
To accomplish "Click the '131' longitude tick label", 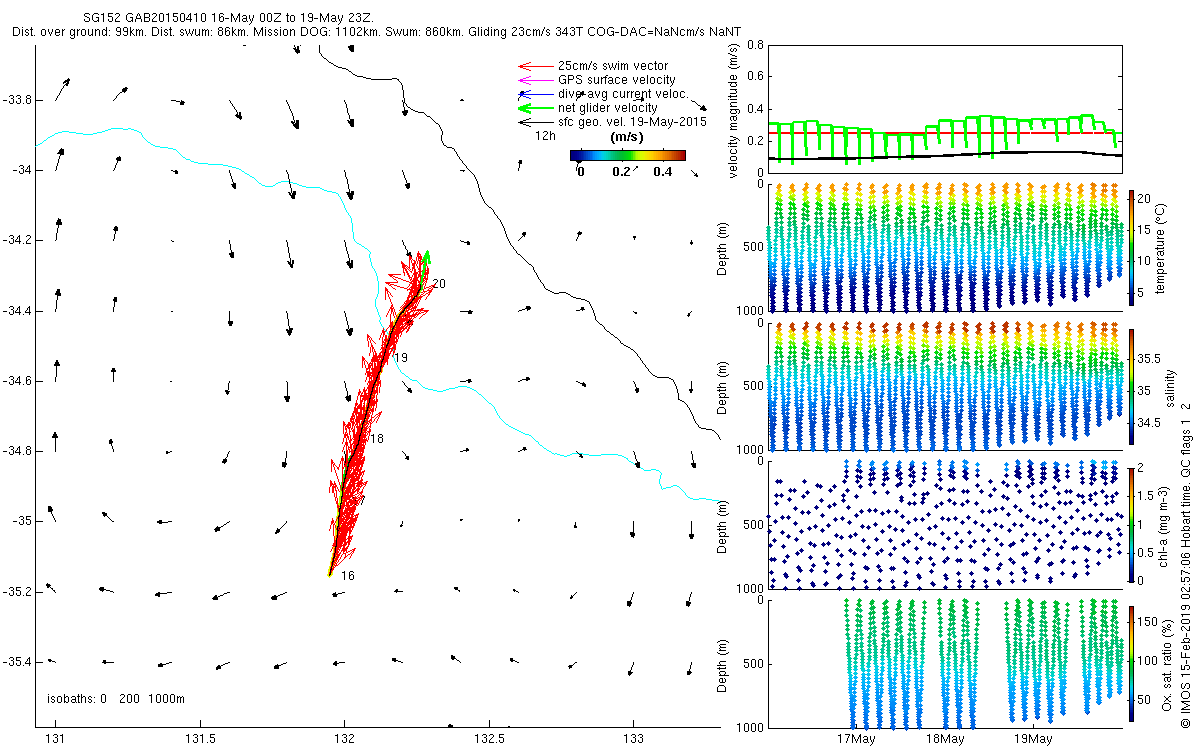I will point(56,739).
